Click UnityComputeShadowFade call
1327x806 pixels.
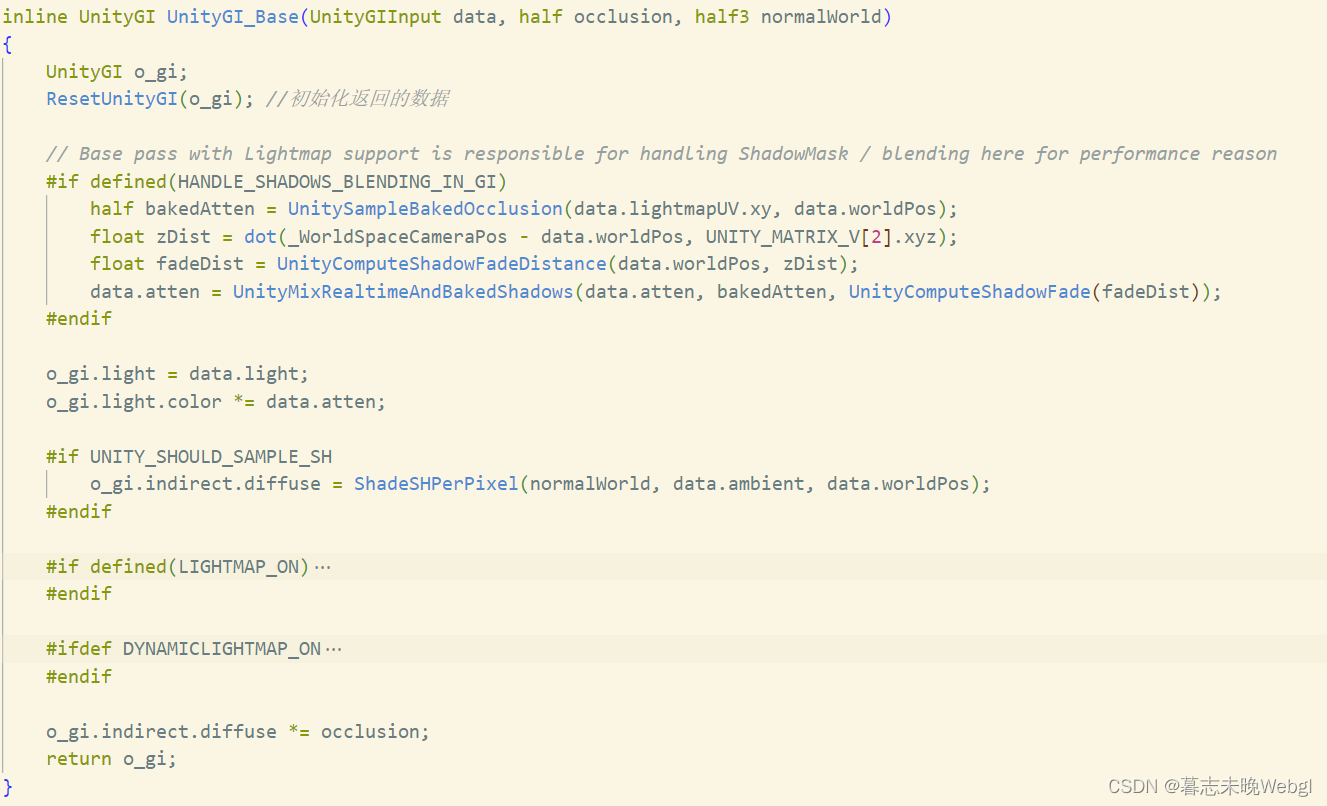click(x=969, y=291)
